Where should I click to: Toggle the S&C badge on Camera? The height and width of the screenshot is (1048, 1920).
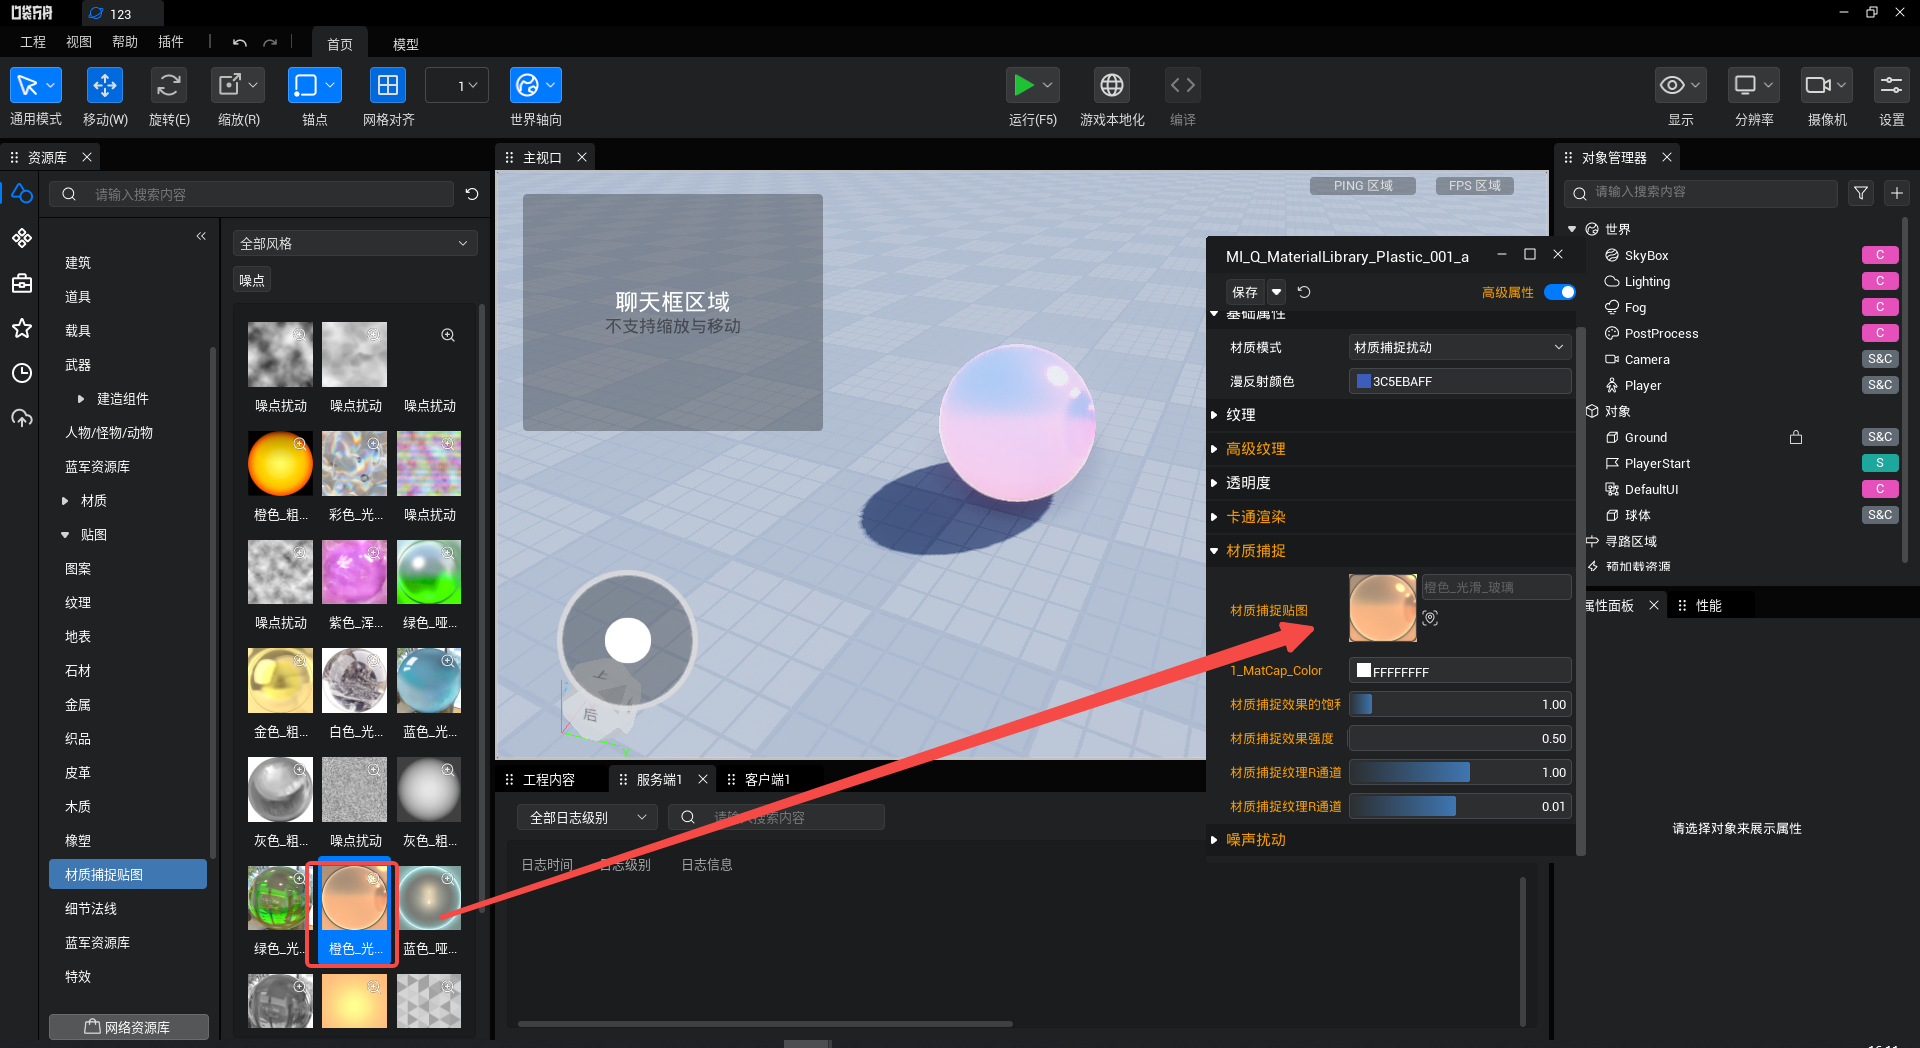coord(1880,359)
